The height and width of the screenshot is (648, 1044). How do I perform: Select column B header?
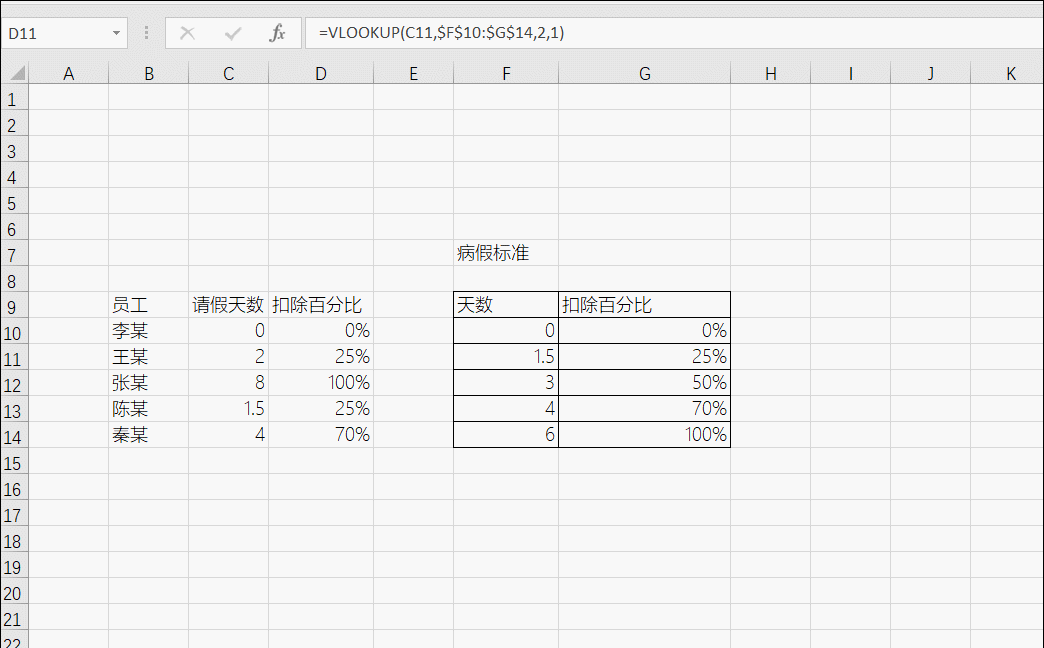[148, 73]
